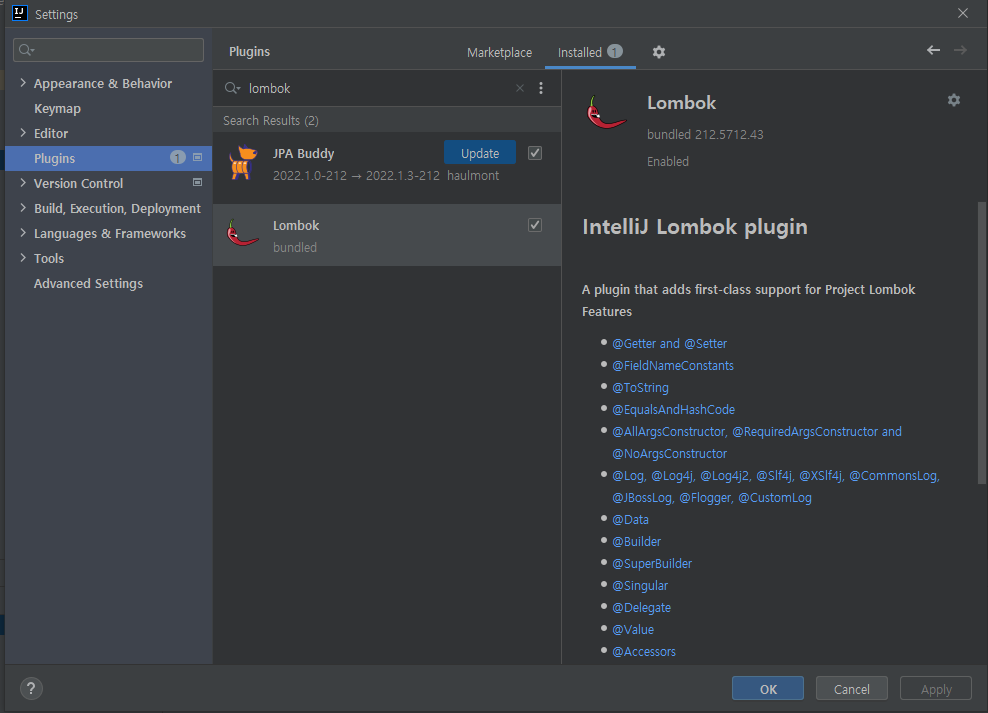This screenshot has height=713, width=988.
Task: Go forward with the right arrow
Action: click(960, 50)
